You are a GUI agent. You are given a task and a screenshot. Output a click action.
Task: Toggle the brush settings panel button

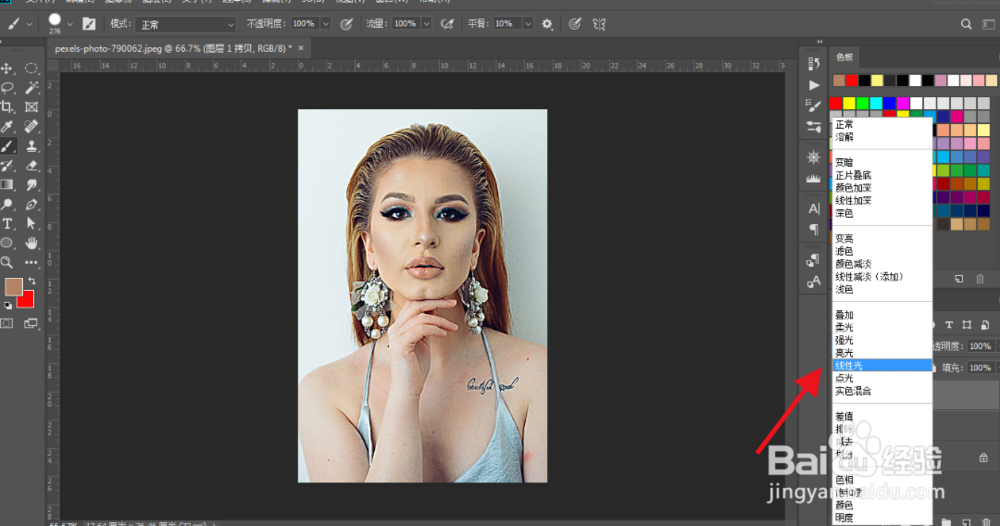point(89,24)
